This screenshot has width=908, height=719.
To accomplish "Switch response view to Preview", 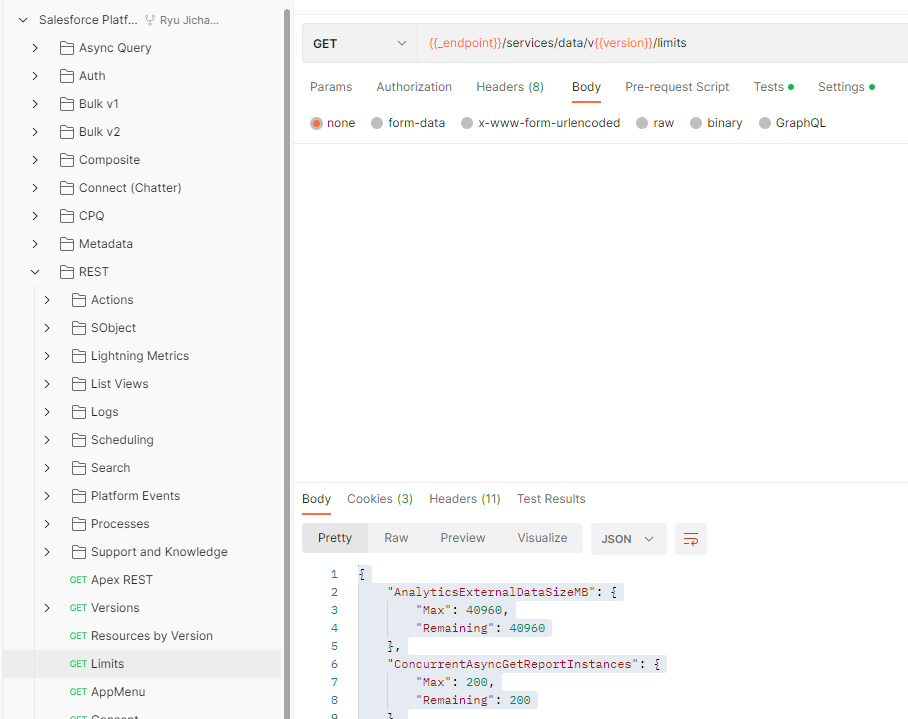I will tap(463, 538).
